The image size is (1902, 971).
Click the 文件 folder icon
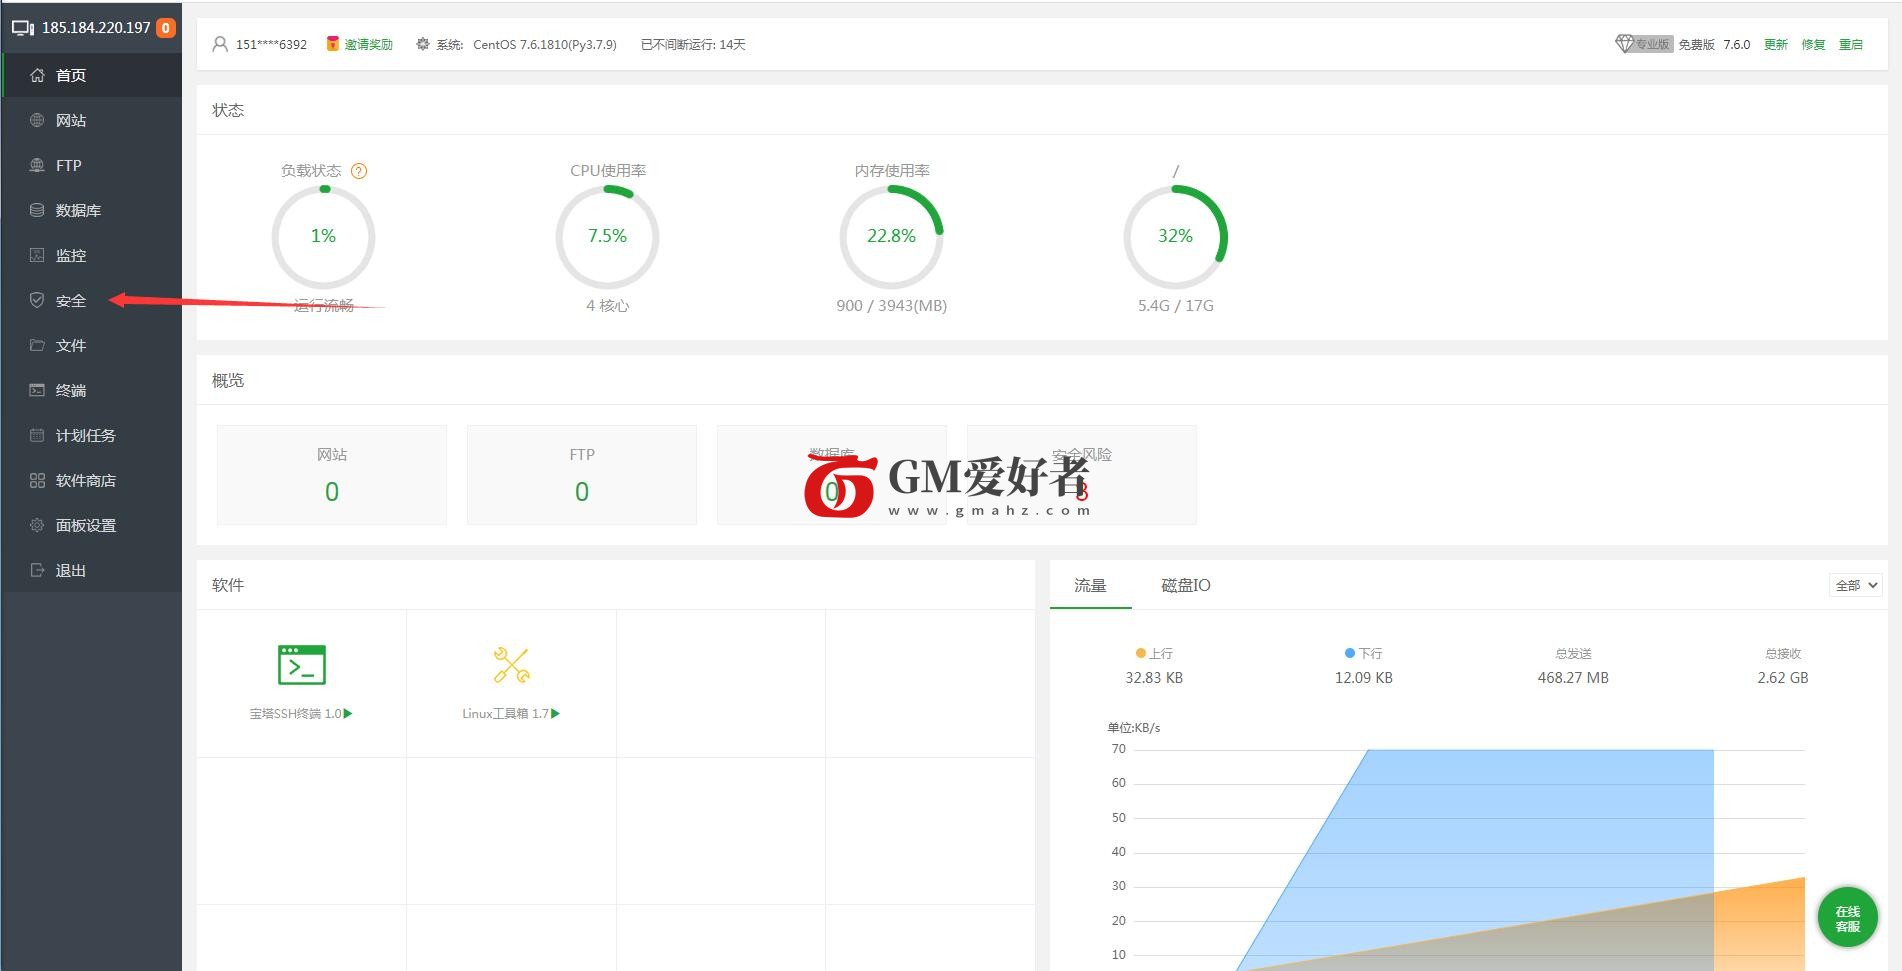37,345
